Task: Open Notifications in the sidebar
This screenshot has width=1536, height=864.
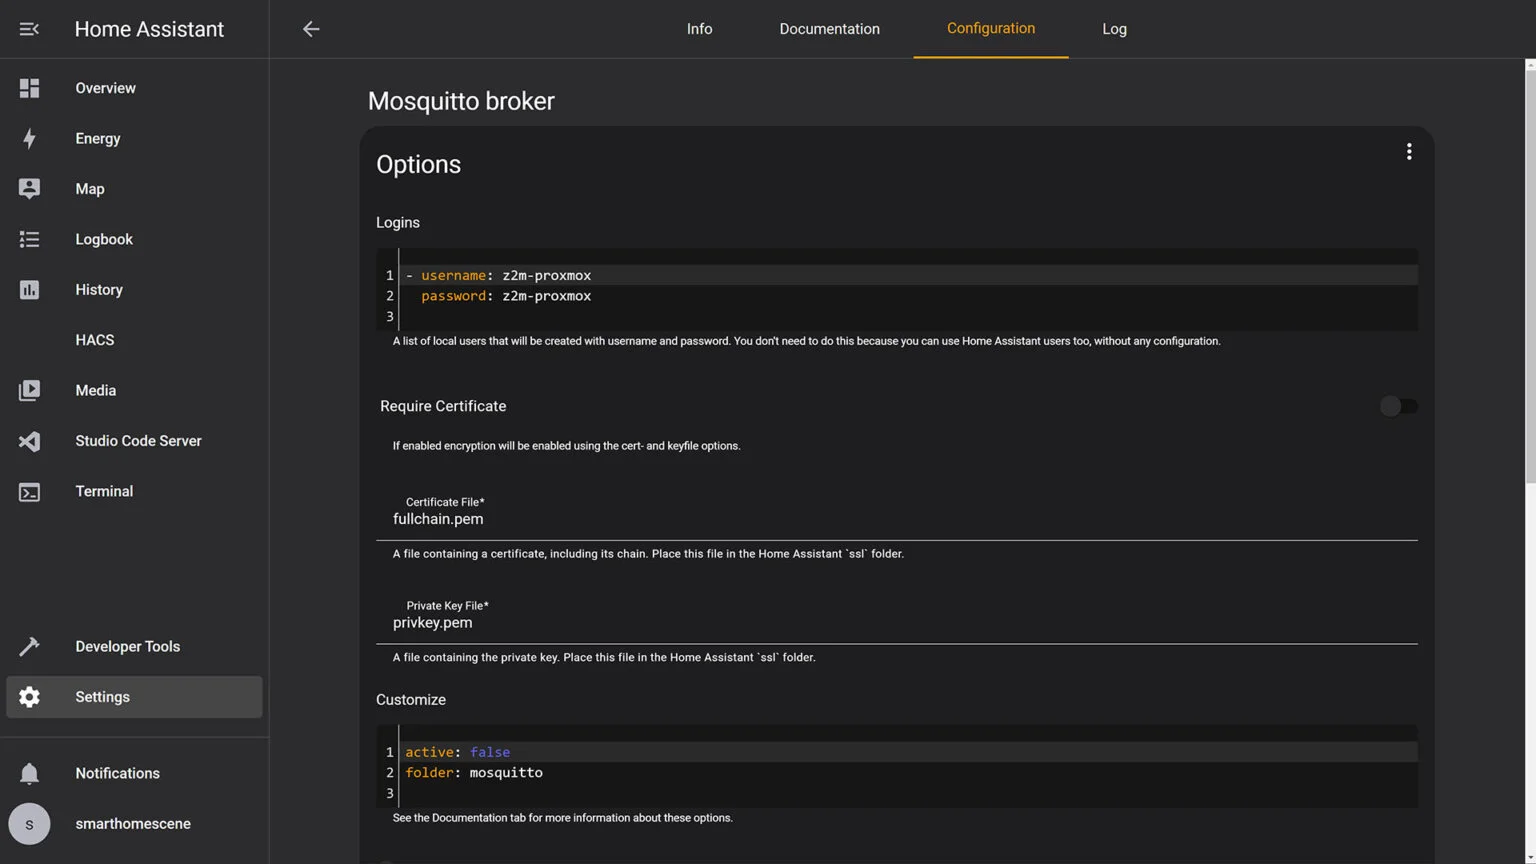Action: pos(134,773)
